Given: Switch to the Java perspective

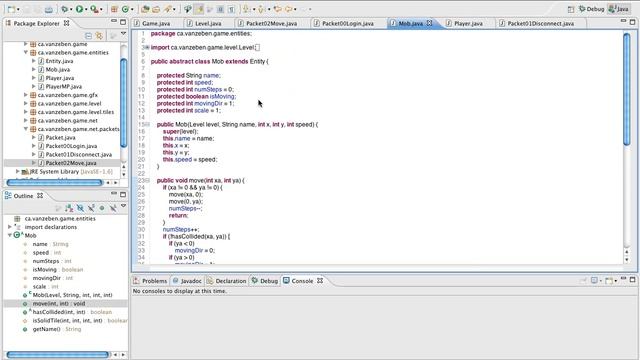Looking at the screenshot, I should [x=619, y=9].
